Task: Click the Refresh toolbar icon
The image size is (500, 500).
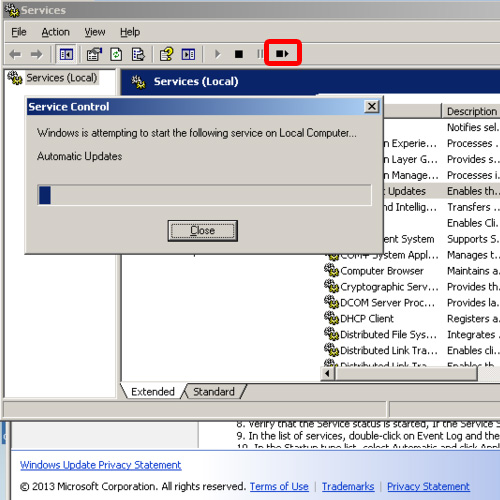Action: click(x=116, y=54)
